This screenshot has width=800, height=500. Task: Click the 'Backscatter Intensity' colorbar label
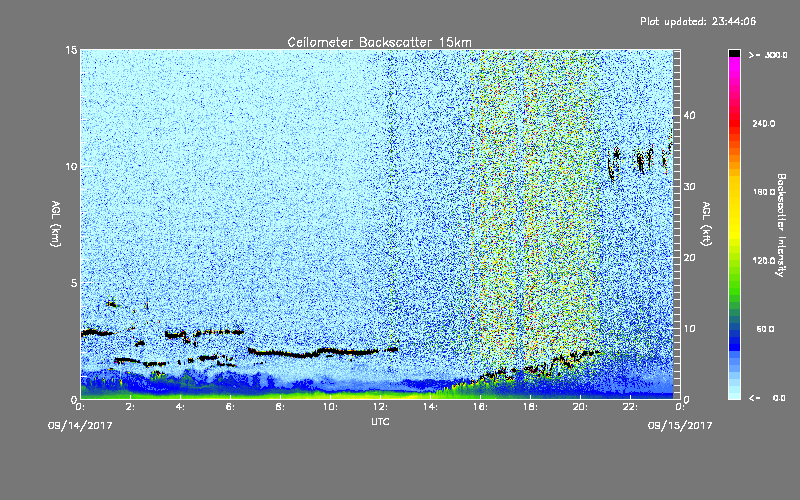point(781,225)
